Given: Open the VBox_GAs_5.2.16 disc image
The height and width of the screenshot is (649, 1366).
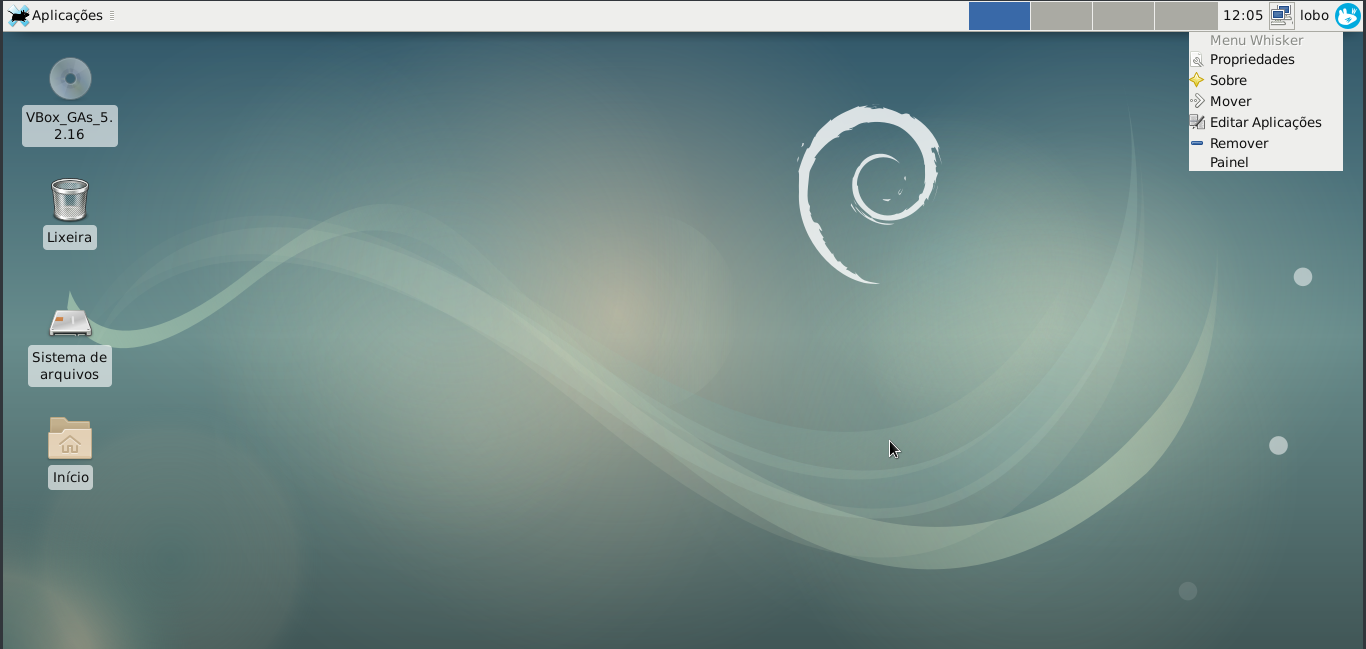Looking at the screenshot, I should pyautogui.click(x=69, y=80).
